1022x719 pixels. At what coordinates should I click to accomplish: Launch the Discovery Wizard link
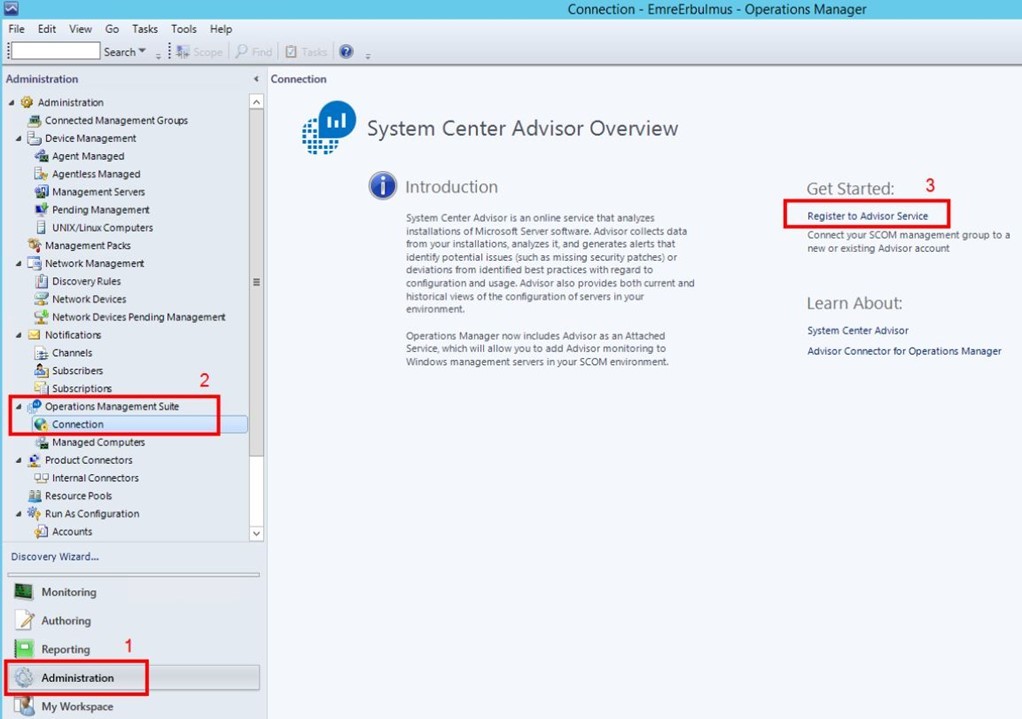pos(55,557)
